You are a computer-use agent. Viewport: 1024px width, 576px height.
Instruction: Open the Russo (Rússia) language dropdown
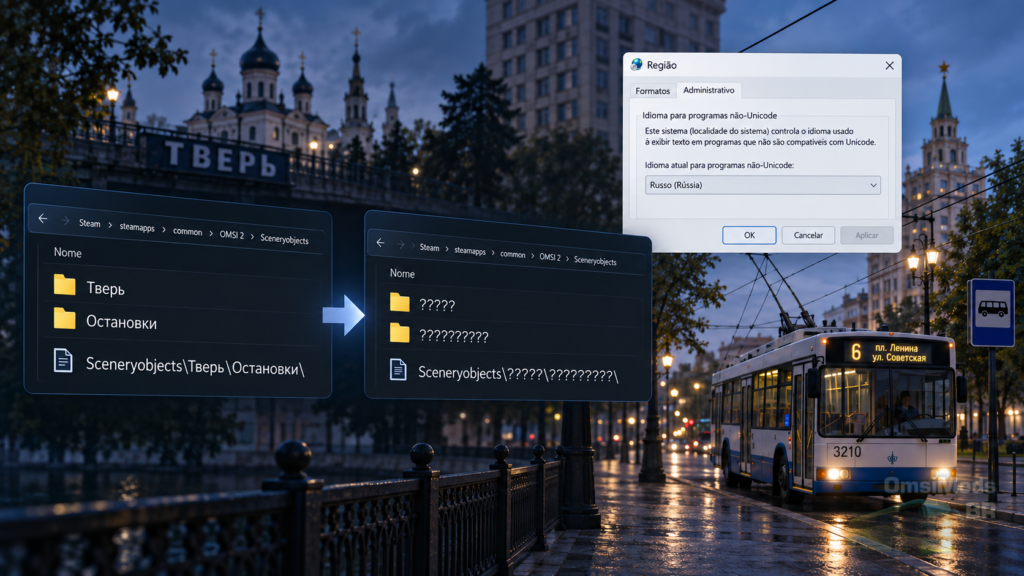(763, 185)
